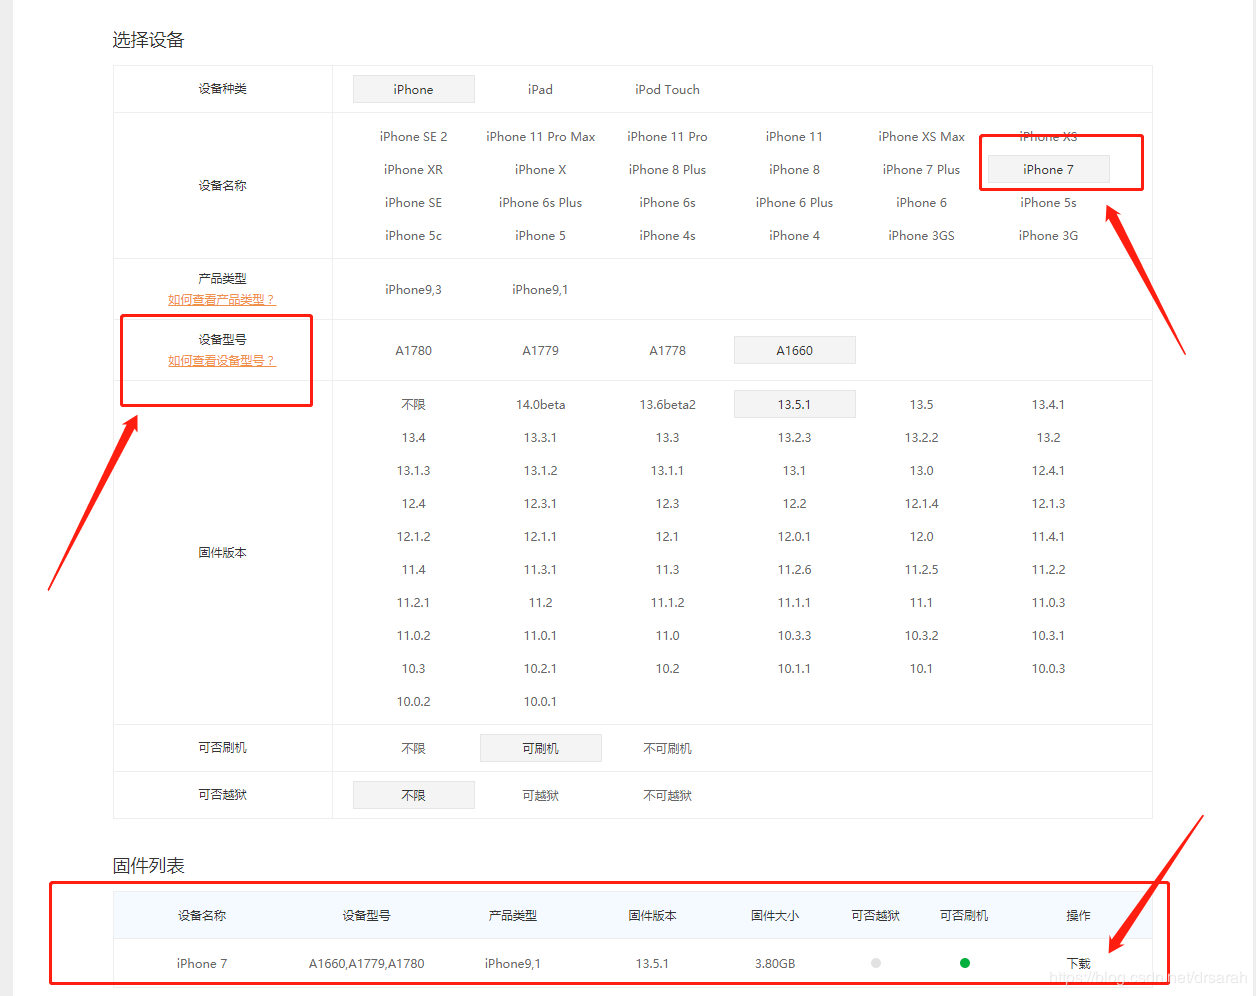This screenshot has width=1256, height=996.
Task: Select iPad device category
Action: click(x=540, y=89)
